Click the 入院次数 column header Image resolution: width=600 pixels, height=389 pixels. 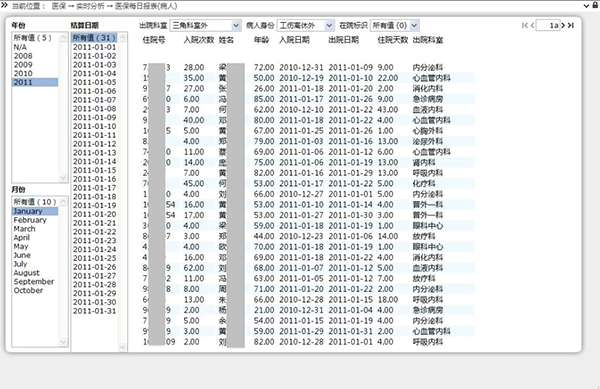(199, 40)
